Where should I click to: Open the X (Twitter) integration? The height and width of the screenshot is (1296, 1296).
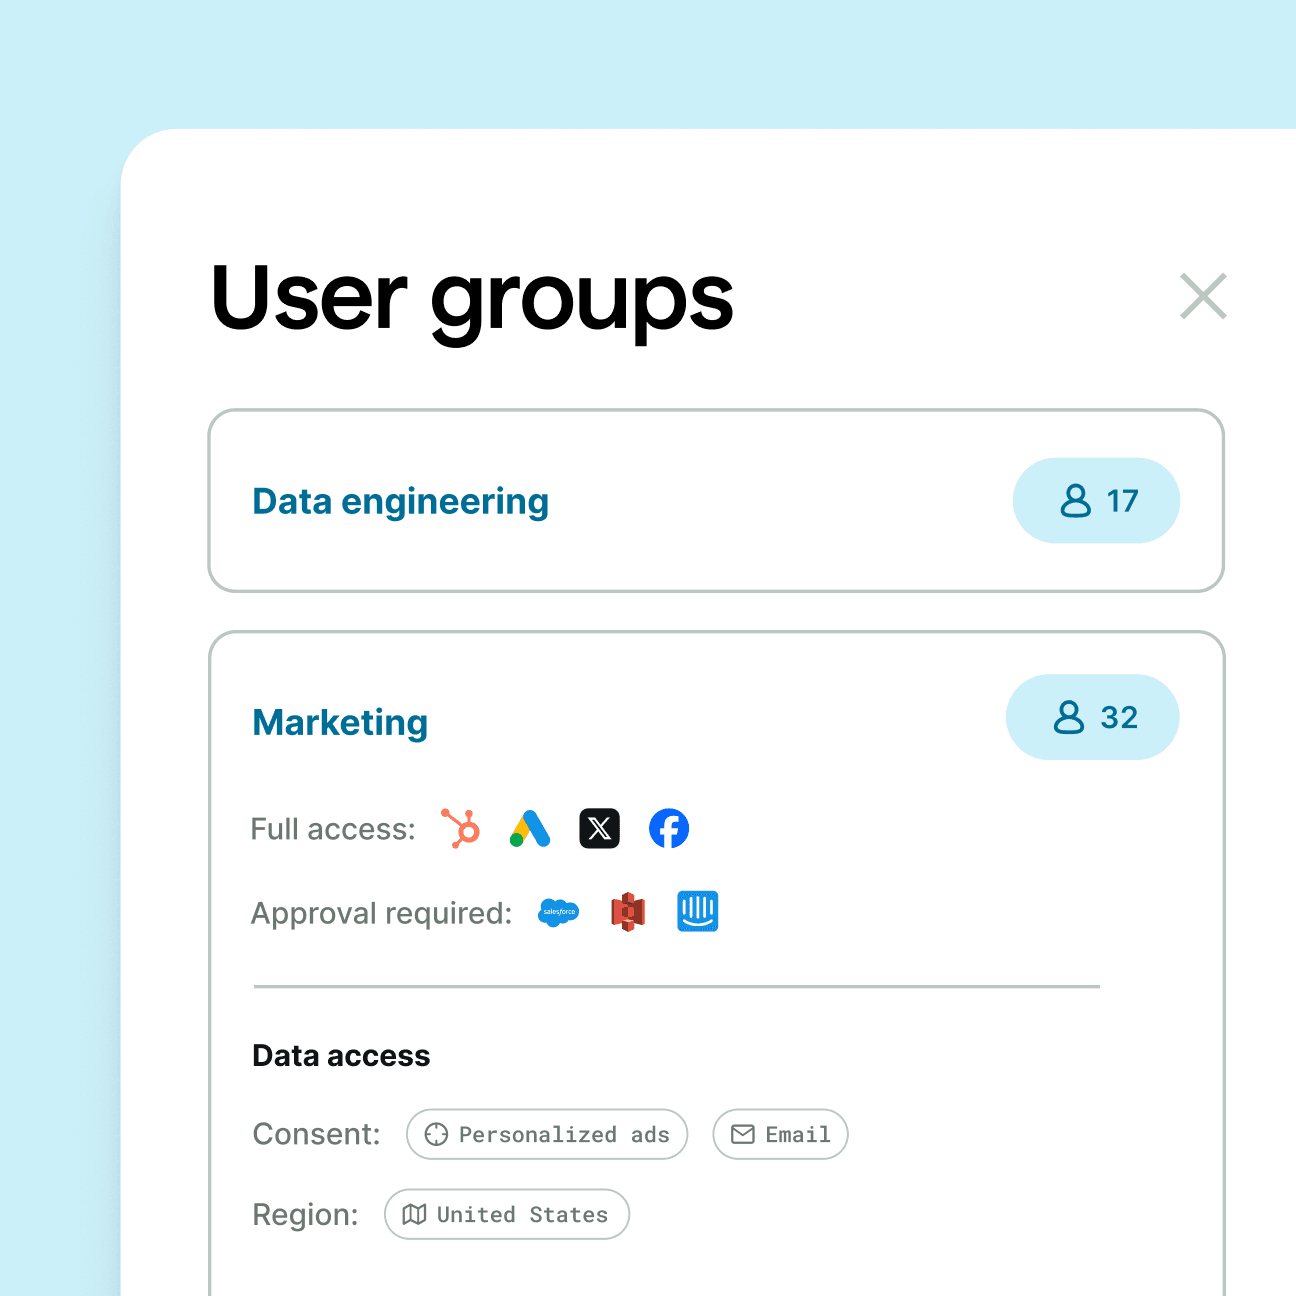(x=599, y=828)
